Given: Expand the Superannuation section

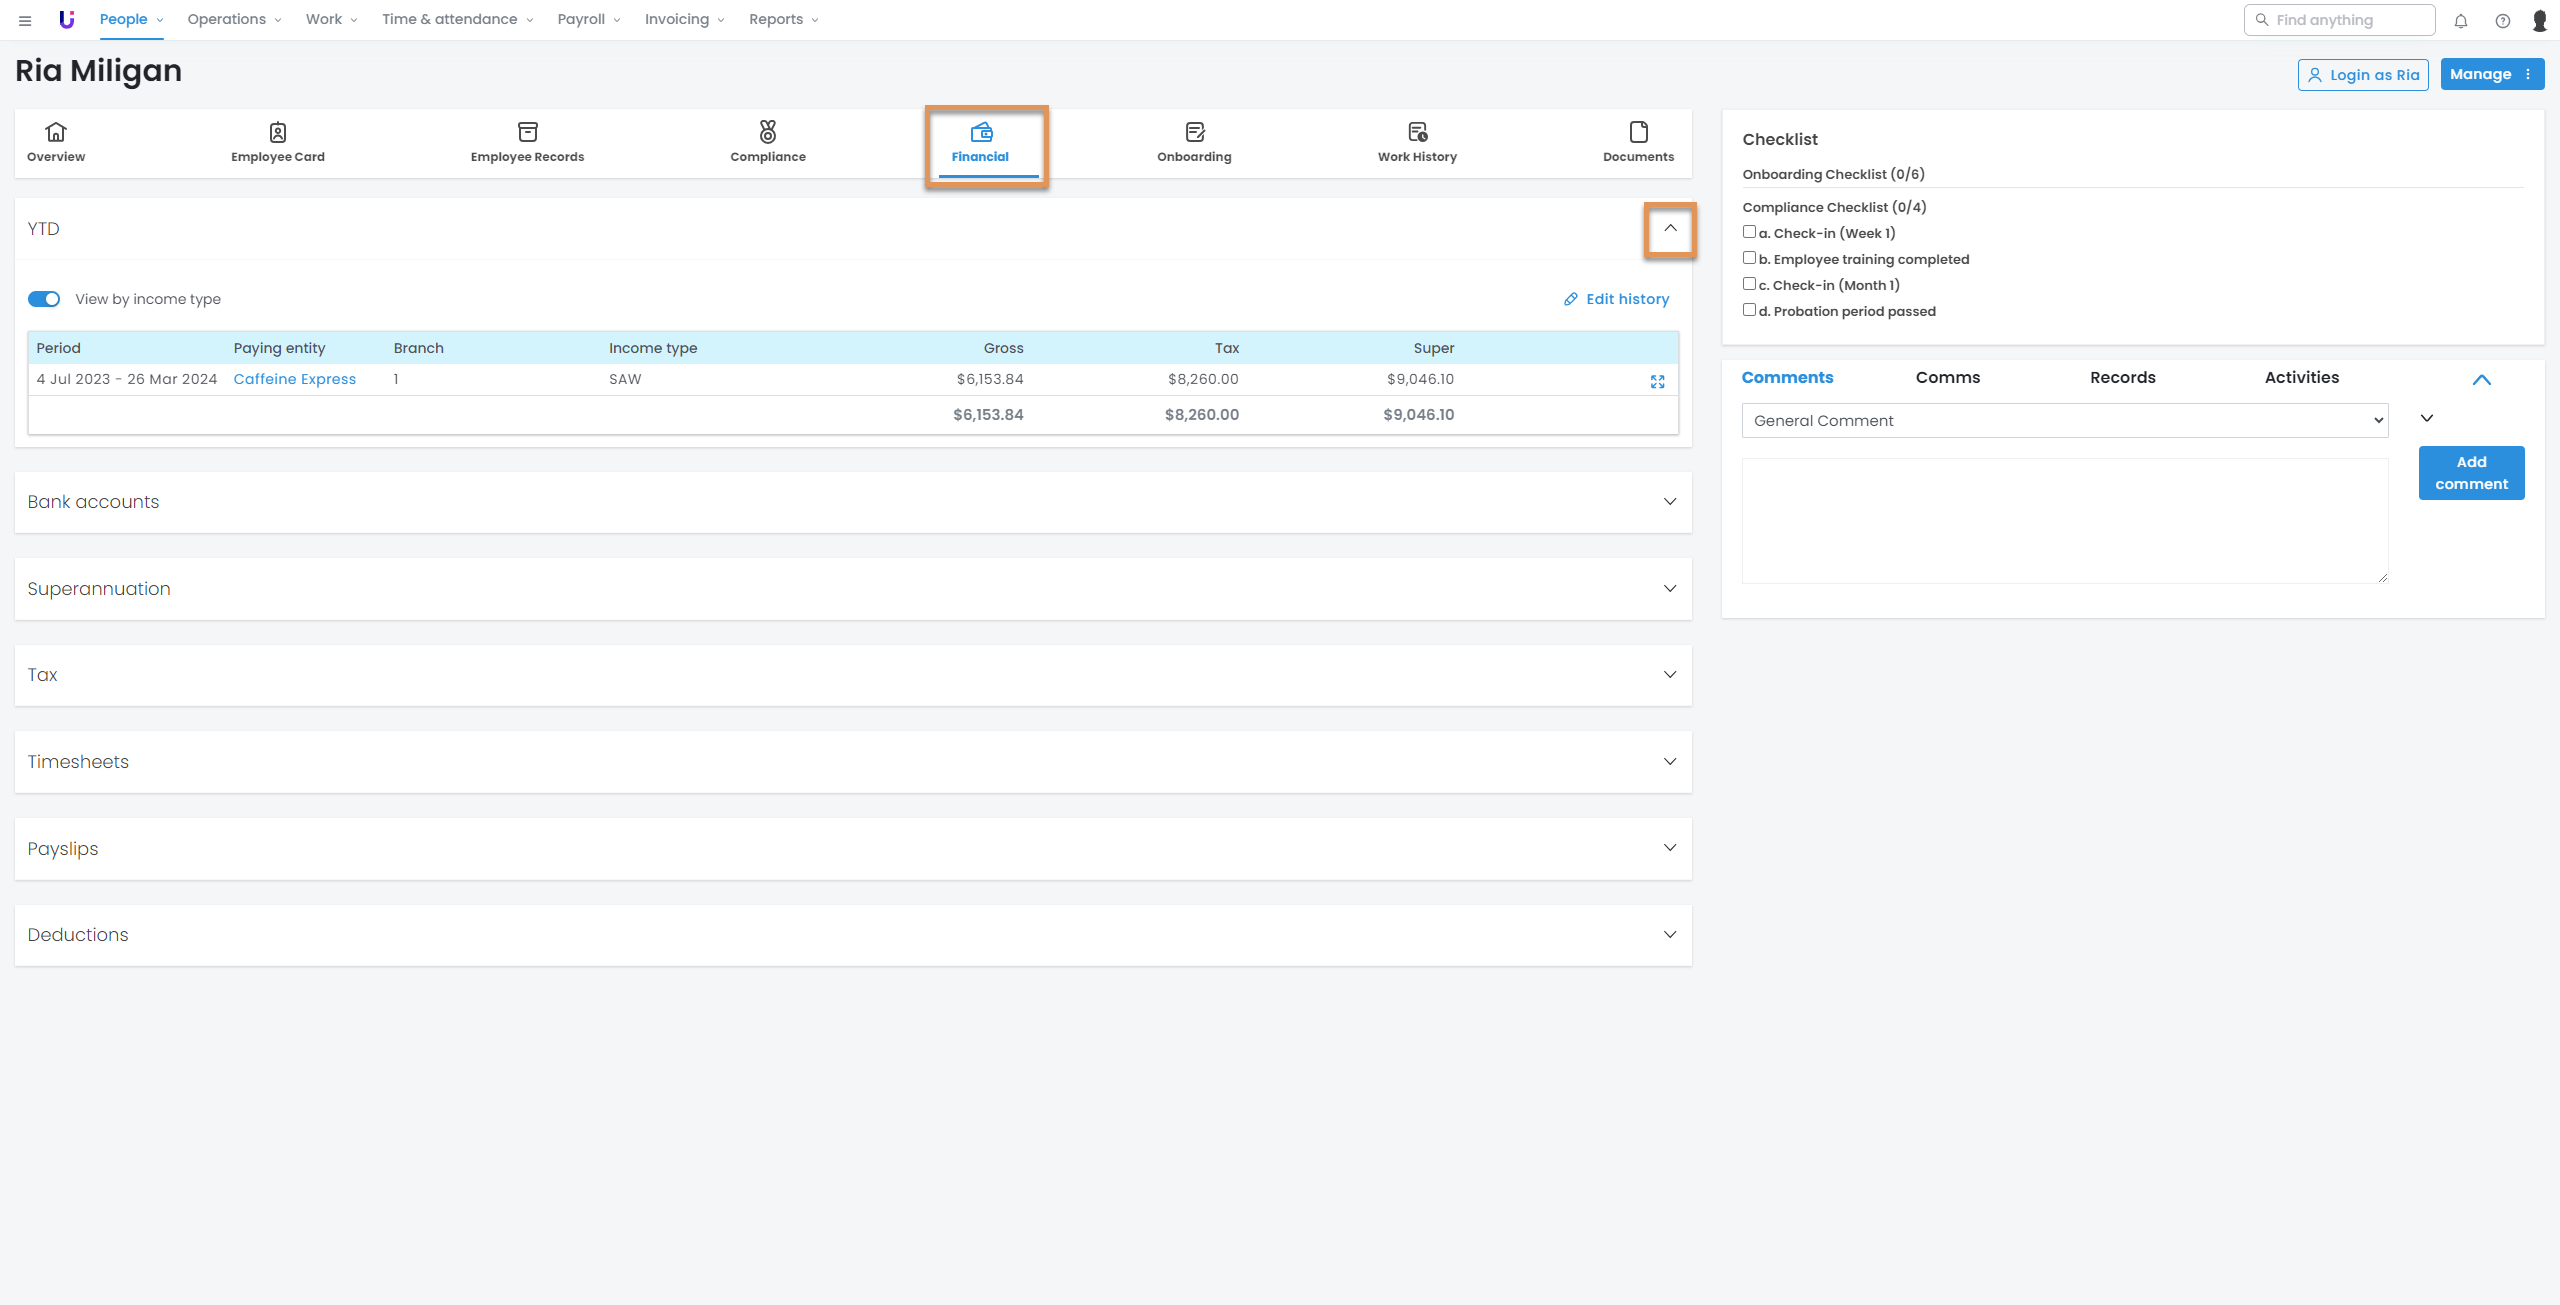Looking at the screenshot, I should [1670, 589].
